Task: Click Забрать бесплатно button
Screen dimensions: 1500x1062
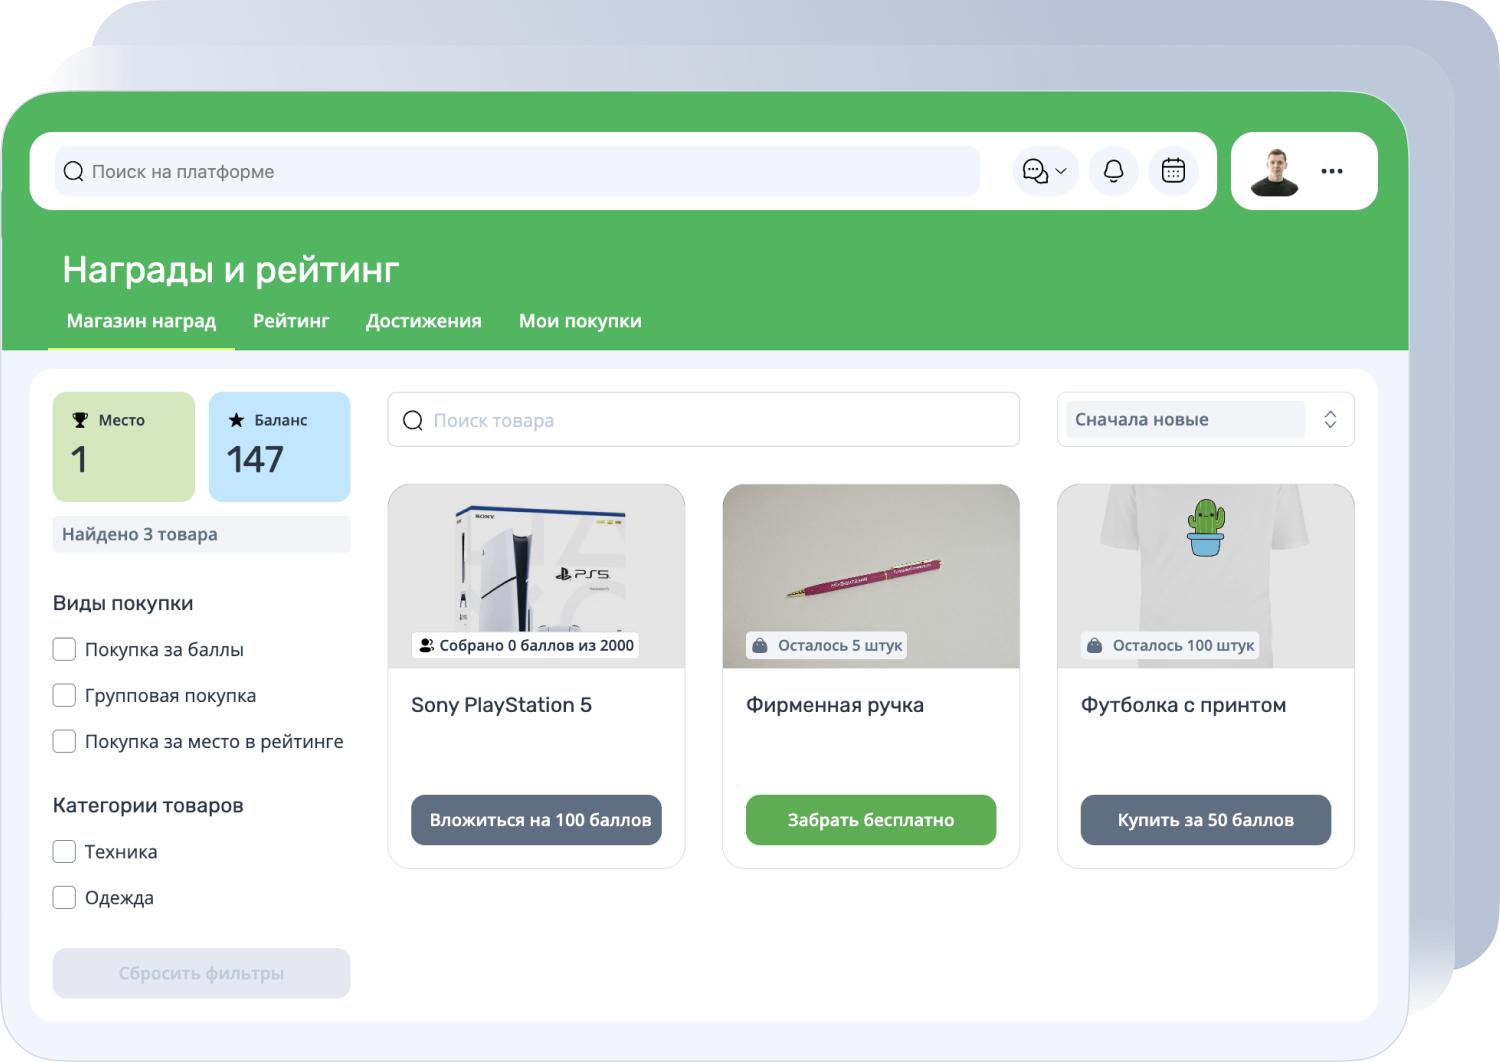Action: click(x=871, y=820)
